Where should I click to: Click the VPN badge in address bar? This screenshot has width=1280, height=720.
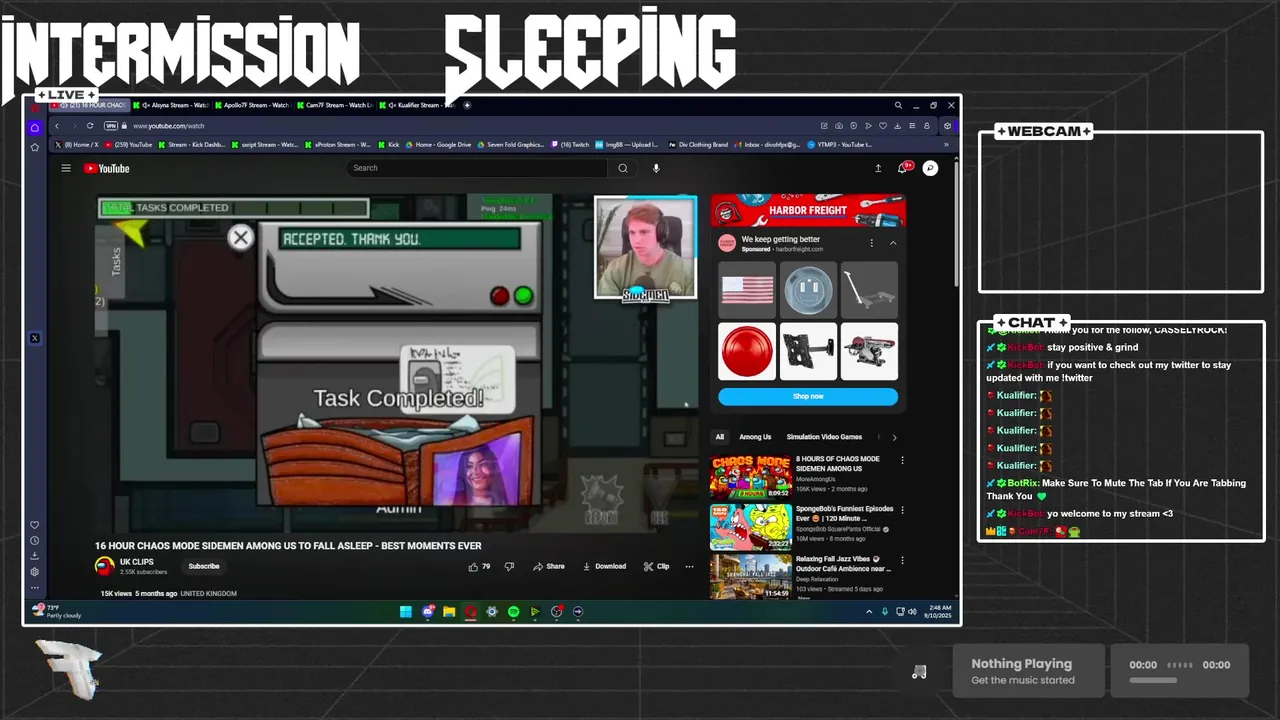[x=111, y=126]
